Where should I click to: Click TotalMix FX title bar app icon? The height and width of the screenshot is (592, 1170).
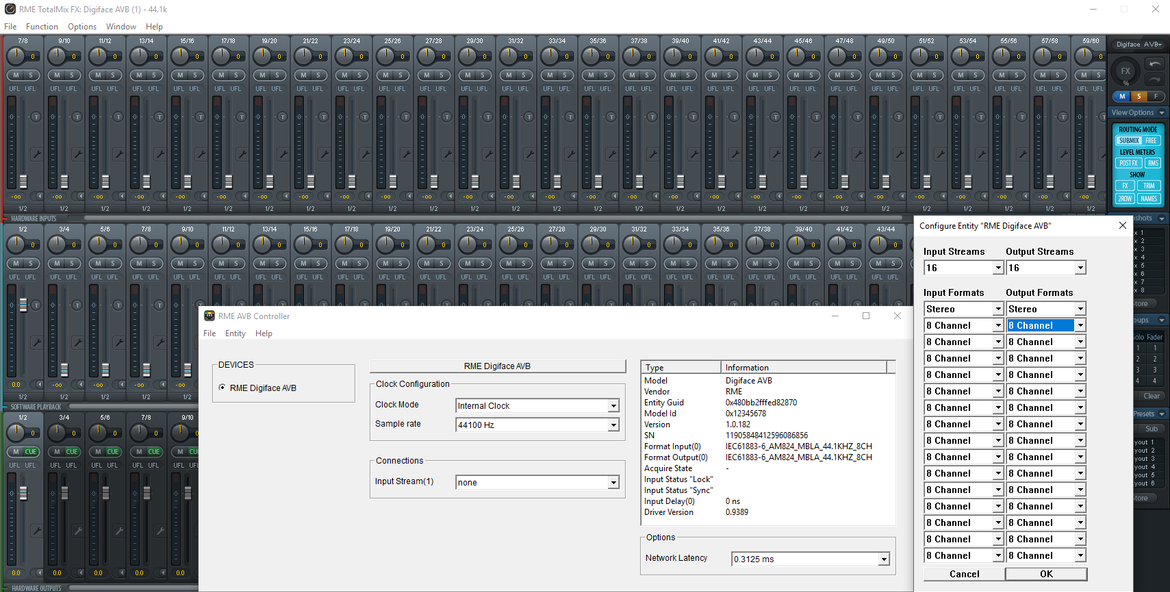10,9
